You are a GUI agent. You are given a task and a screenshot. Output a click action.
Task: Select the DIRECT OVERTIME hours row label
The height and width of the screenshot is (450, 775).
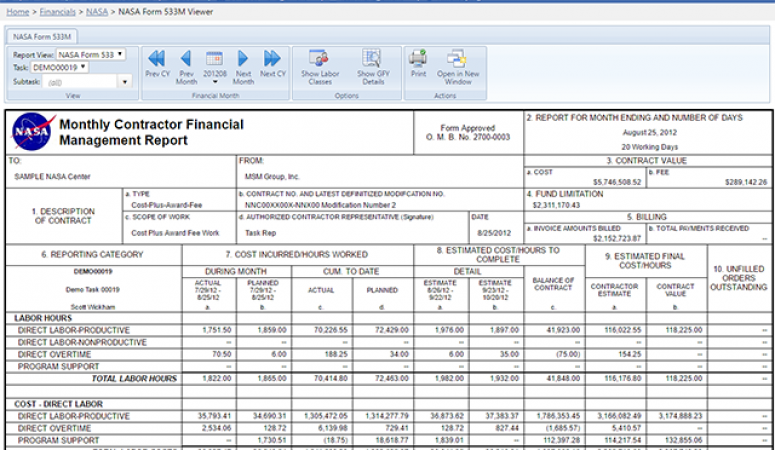coord(54,354)
